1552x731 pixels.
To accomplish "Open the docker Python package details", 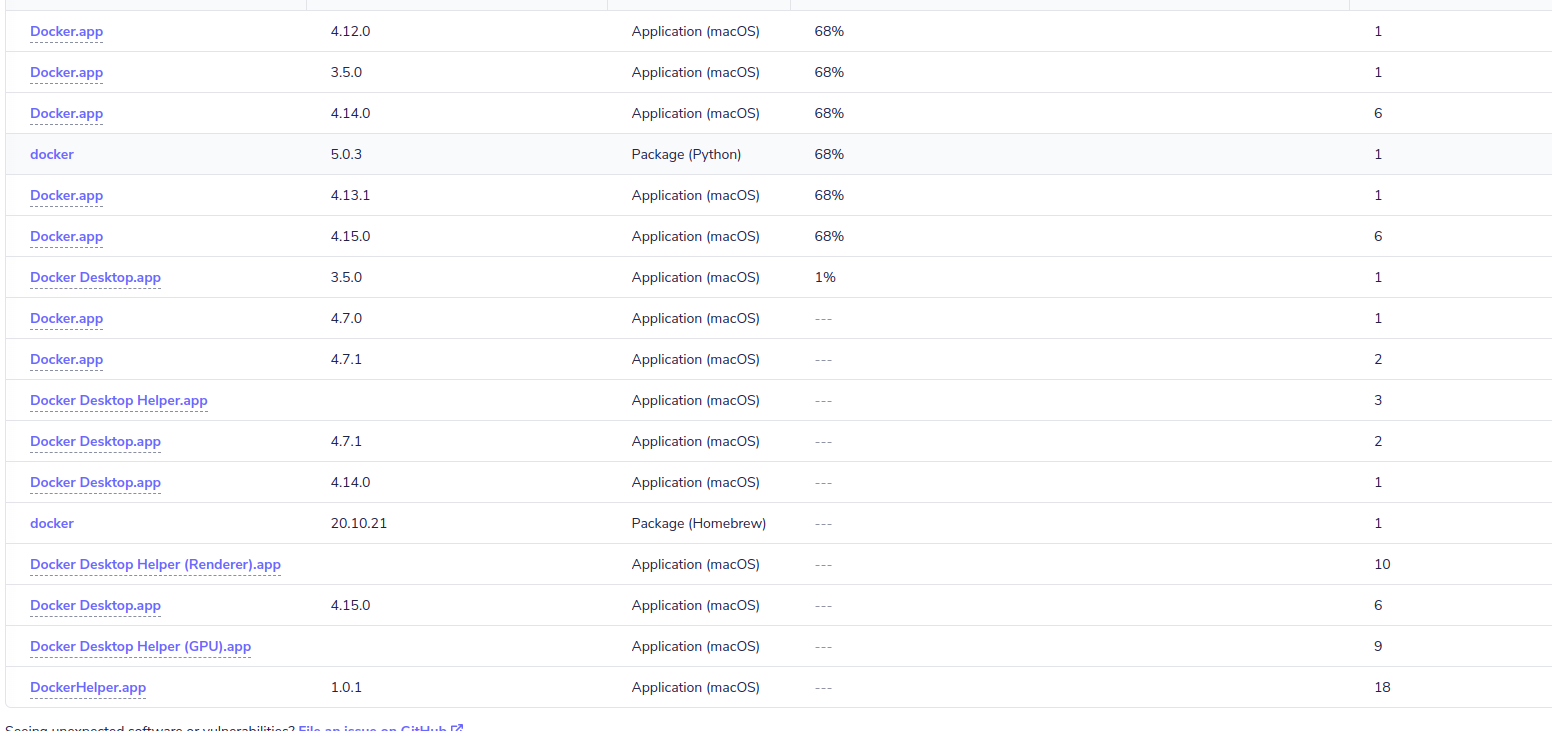I will coord(51,154).
